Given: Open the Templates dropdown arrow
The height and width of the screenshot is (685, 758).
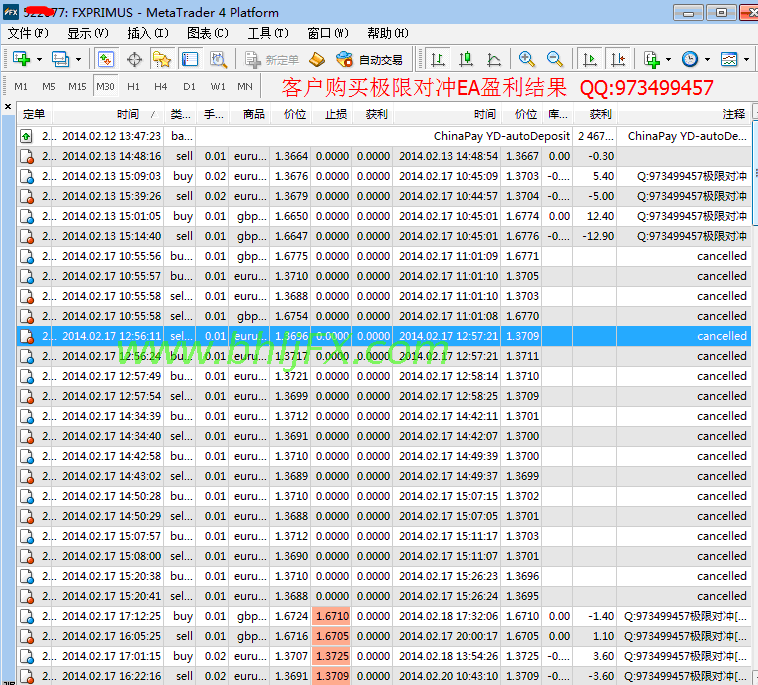Looking at the screenshot, I should tap(746, 59).
